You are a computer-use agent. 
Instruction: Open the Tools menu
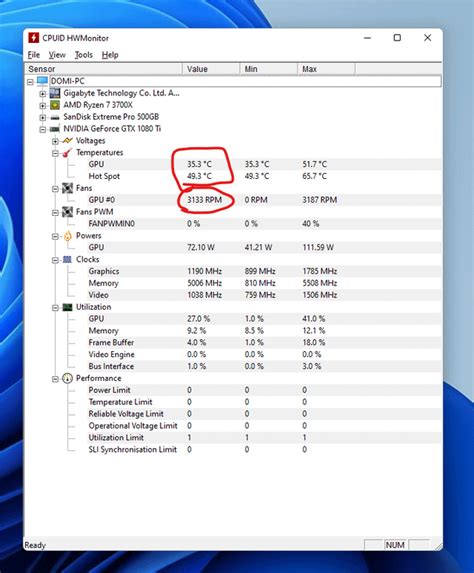[x=84, y=55]
